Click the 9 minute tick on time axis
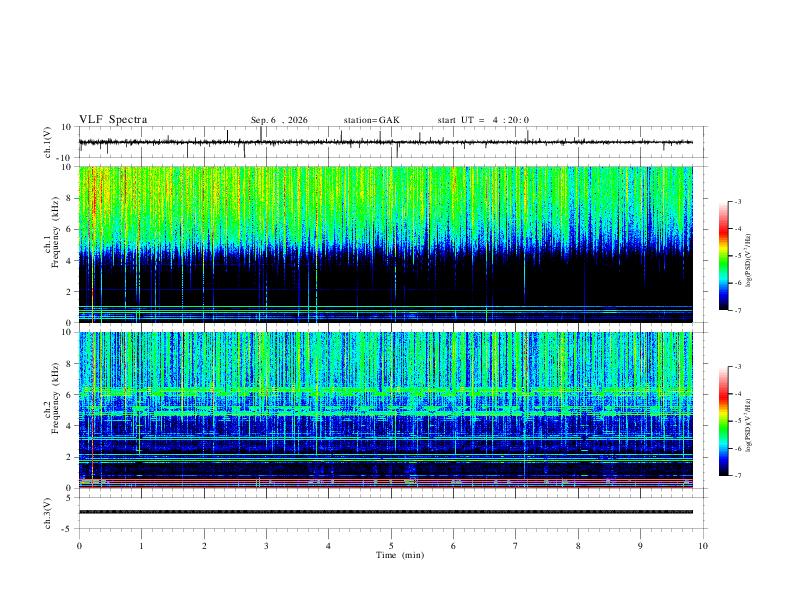Image resolution: width=792 pixels, height=612 pixels. [x=640, y=546]
